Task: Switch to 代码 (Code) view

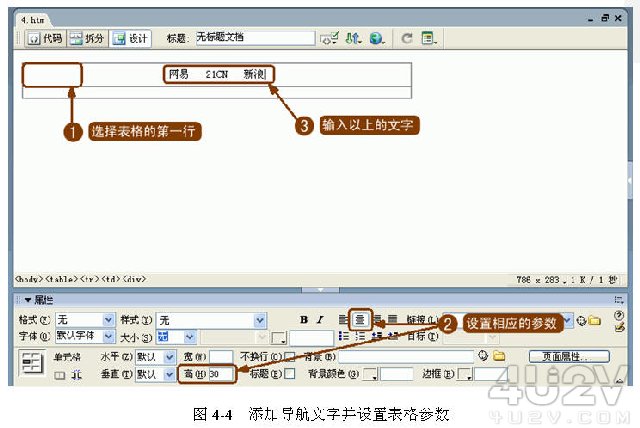Action: [x=44, y=38]
